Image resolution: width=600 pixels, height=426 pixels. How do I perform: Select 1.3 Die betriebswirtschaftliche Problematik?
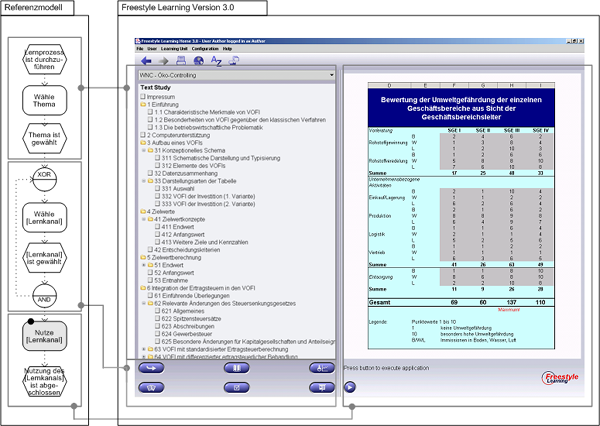click(209, 127)
